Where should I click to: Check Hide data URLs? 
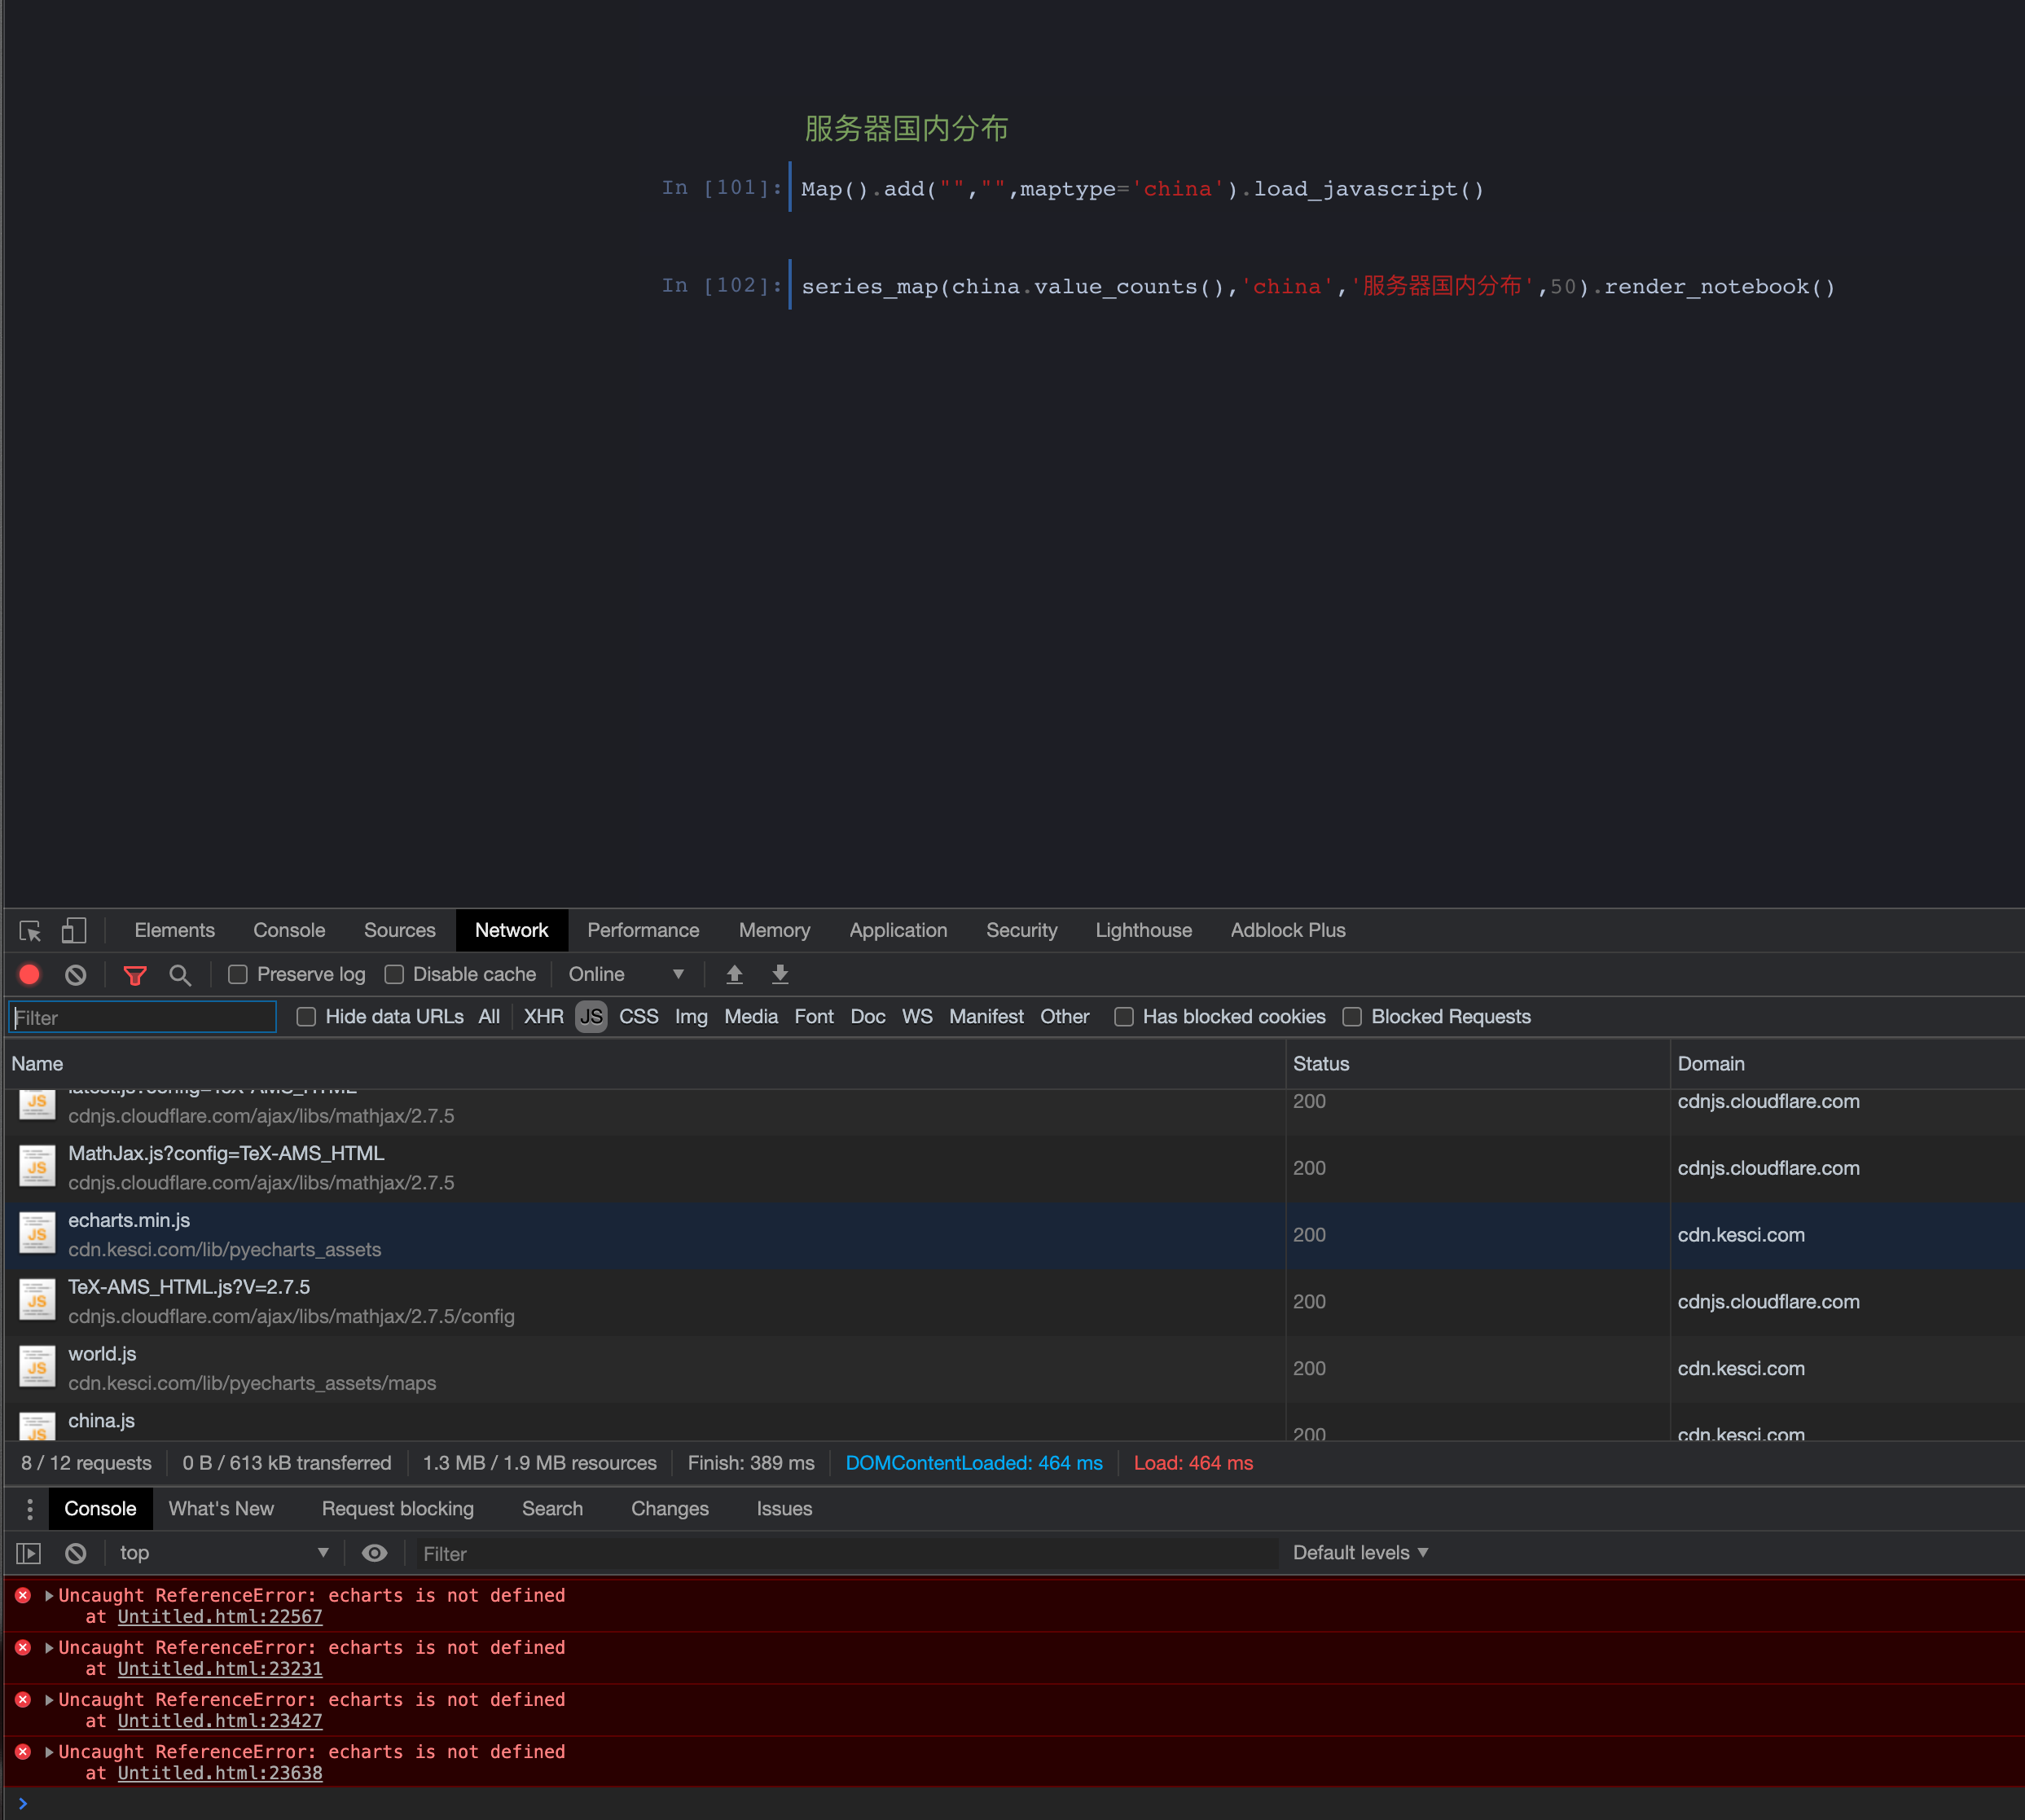click(x=306, y=1016)
